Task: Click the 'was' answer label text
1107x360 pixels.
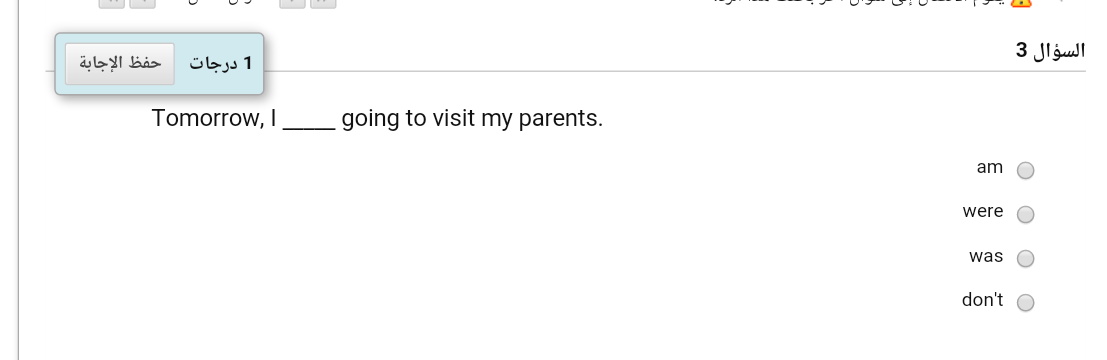Action: coord(986,256)
